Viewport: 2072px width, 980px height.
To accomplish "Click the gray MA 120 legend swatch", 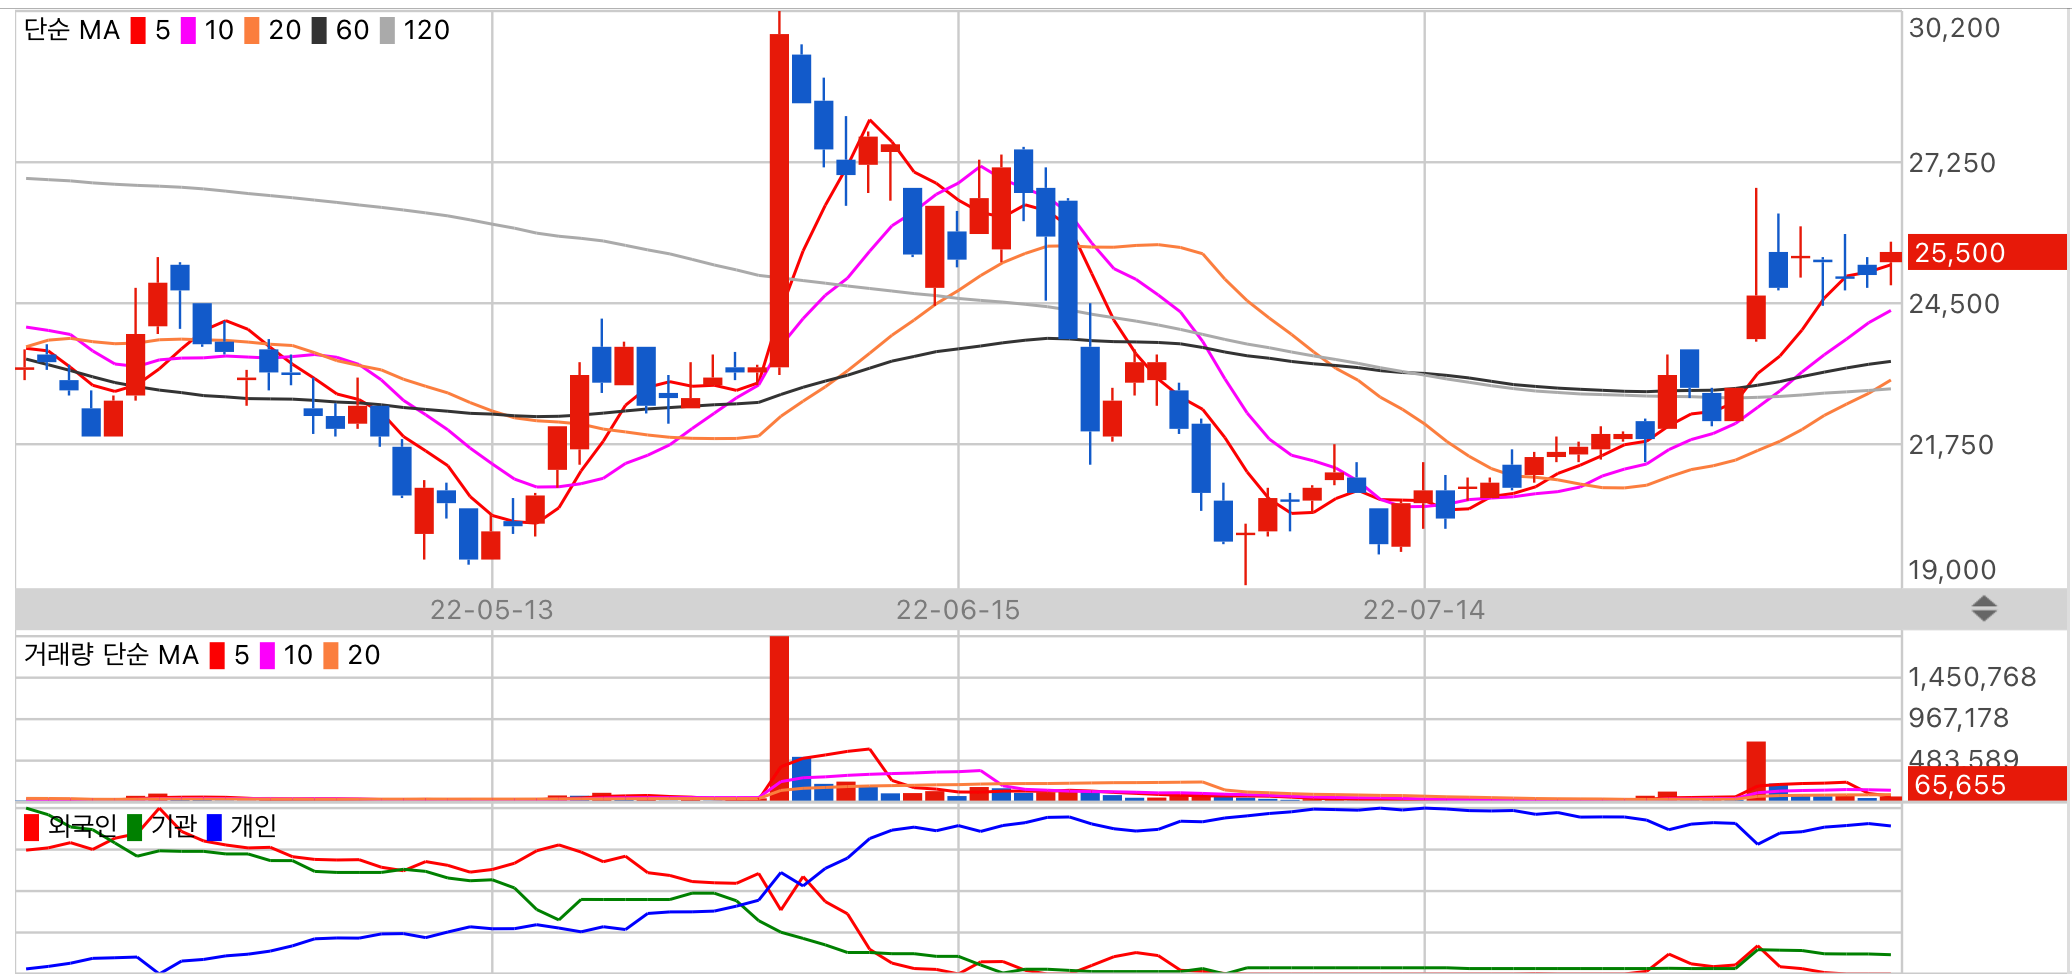I will [387, 31].
